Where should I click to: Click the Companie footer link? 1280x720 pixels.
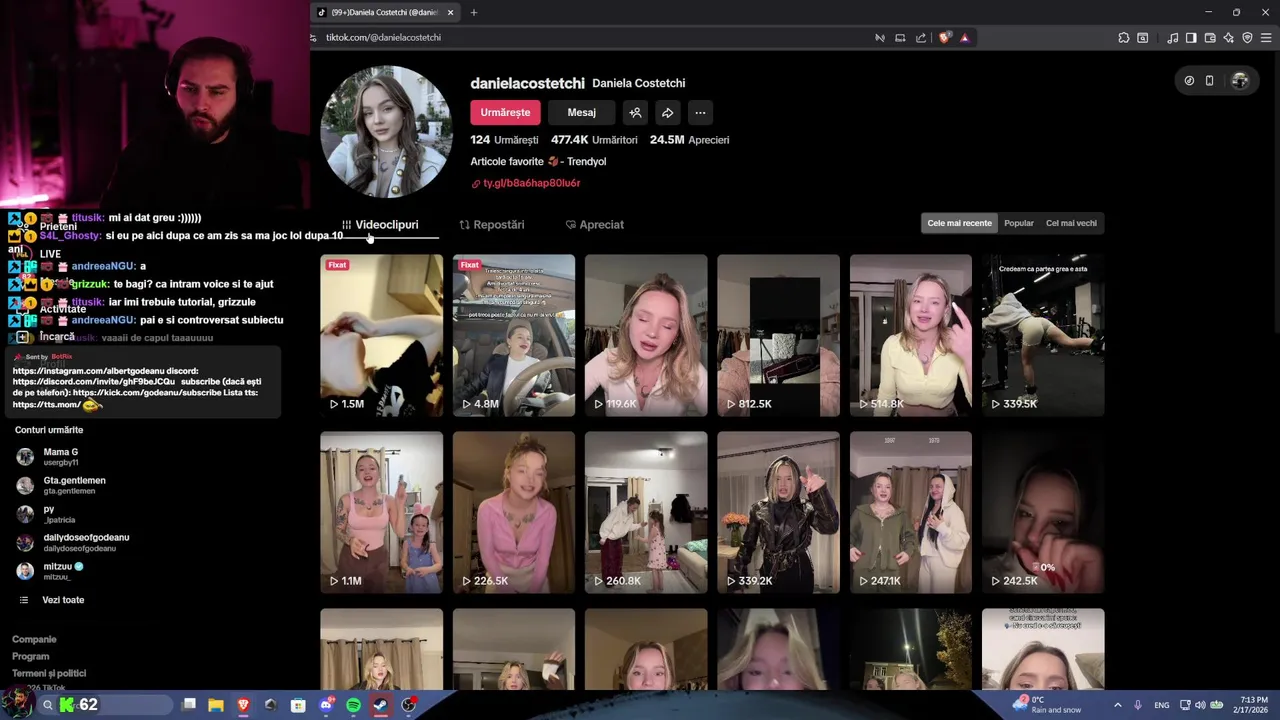pos(34,639)
